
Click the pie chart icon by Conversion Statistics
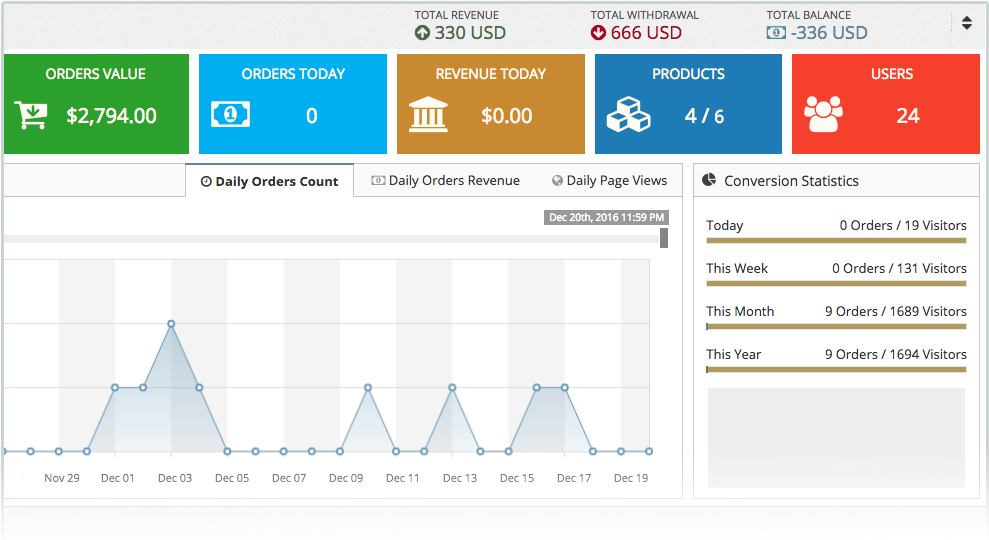tap(709, 180)
